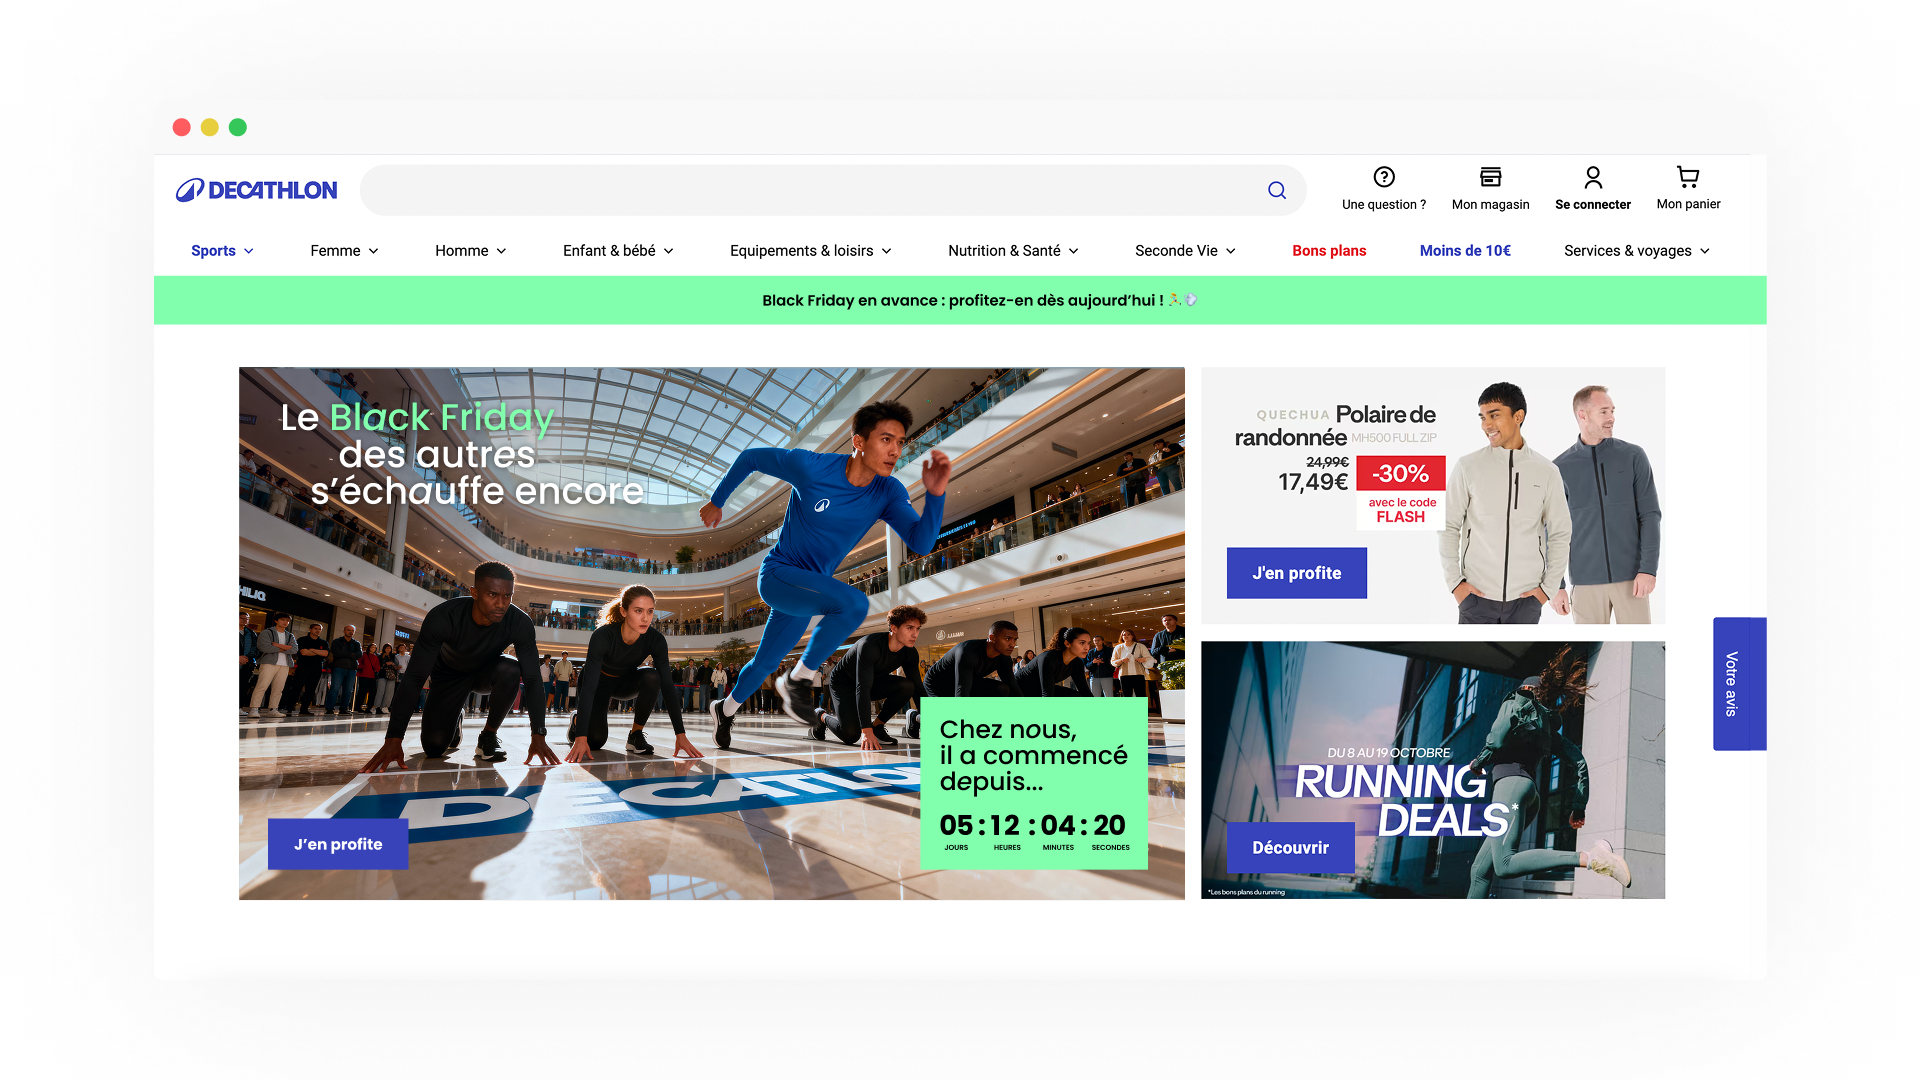Open the Votre avis feedback tab

pyautogui.click(x=1739, y=684)
